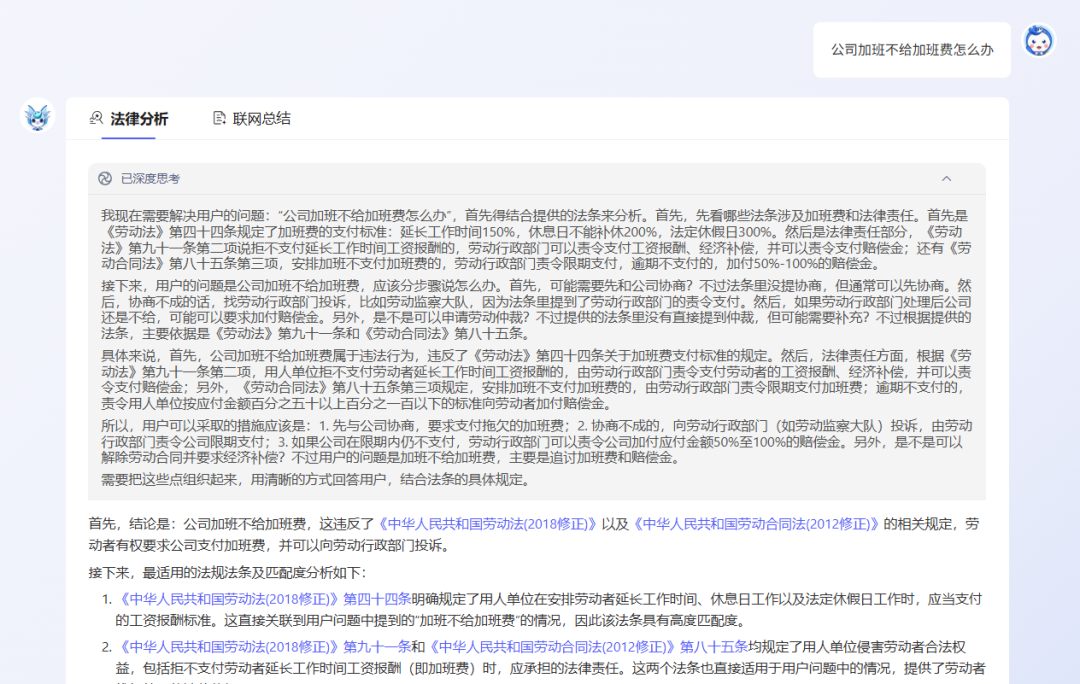
Task: Click the user message bubble 公司加班不给加班费怎么办
Action: [x=911, y=49]
